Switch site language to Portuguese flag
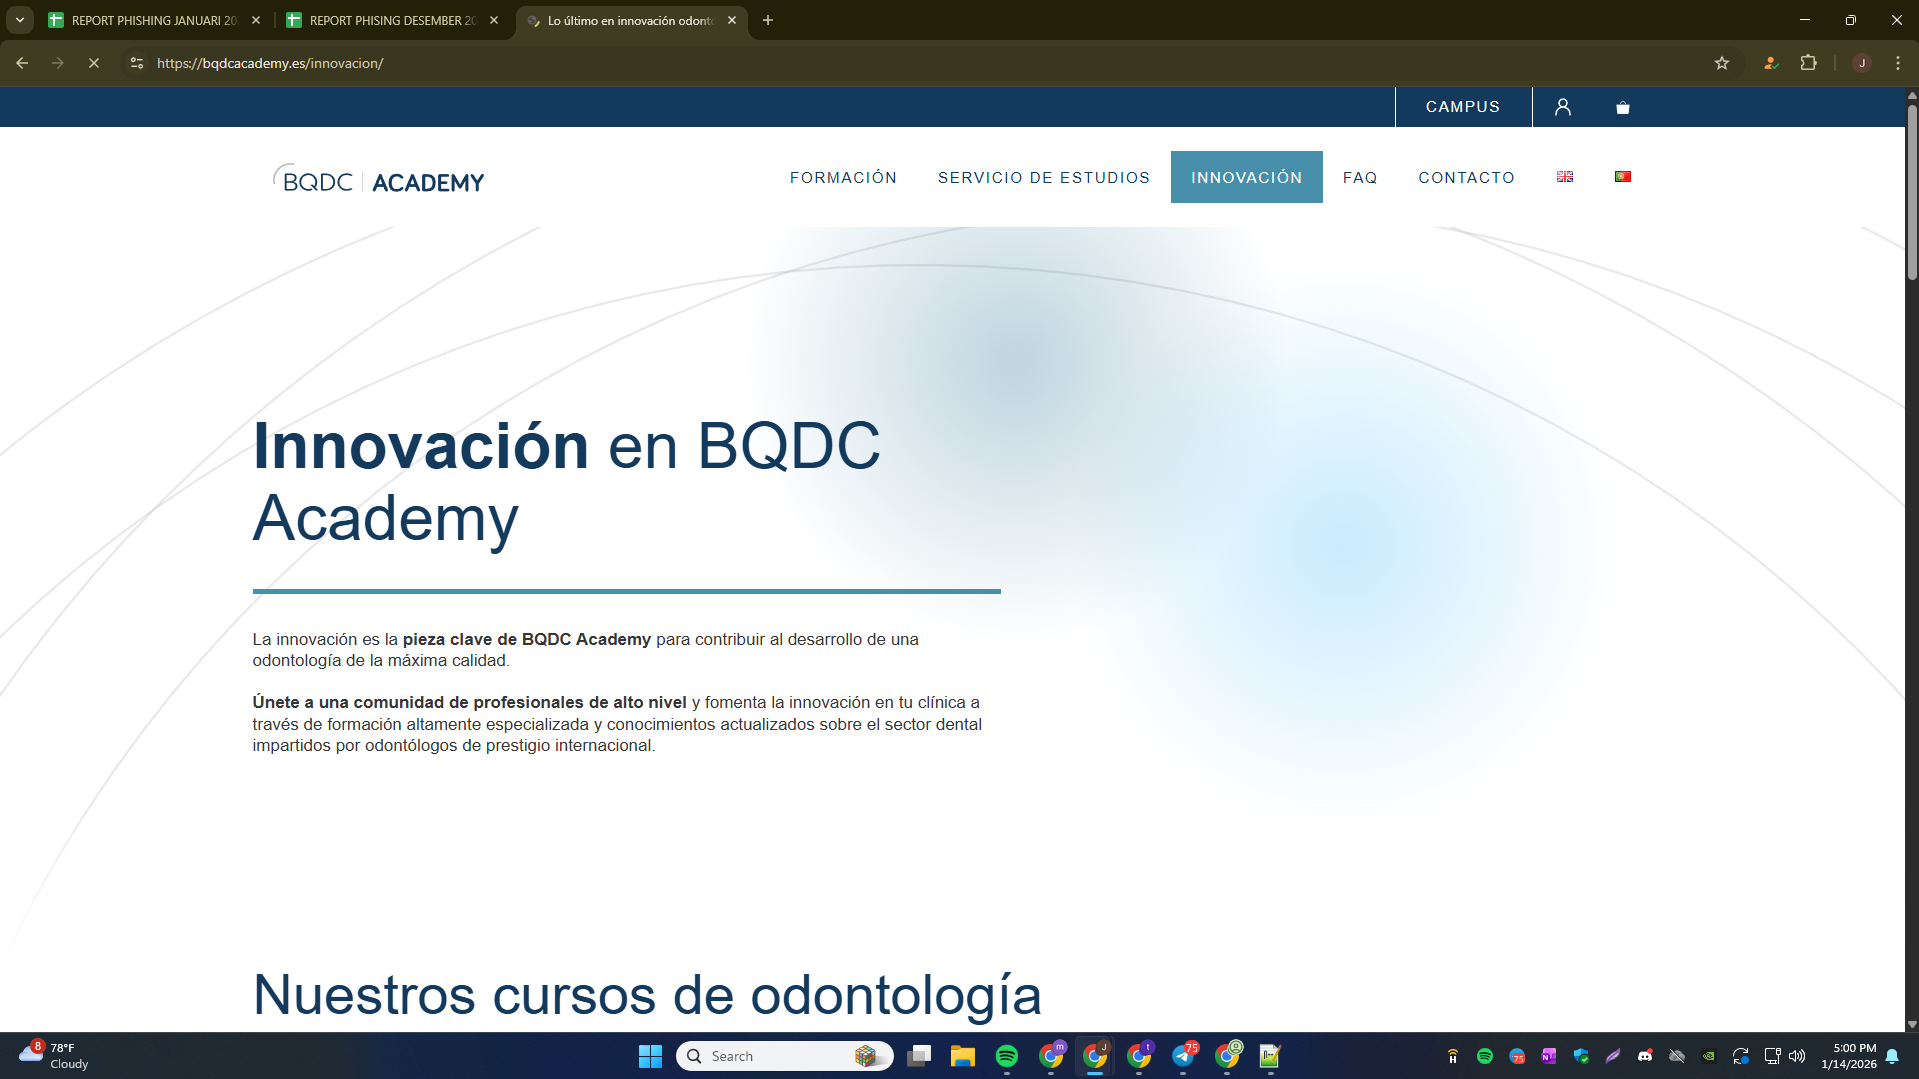Viewport: 1919px width, 1079px height. click(1623, 177)
